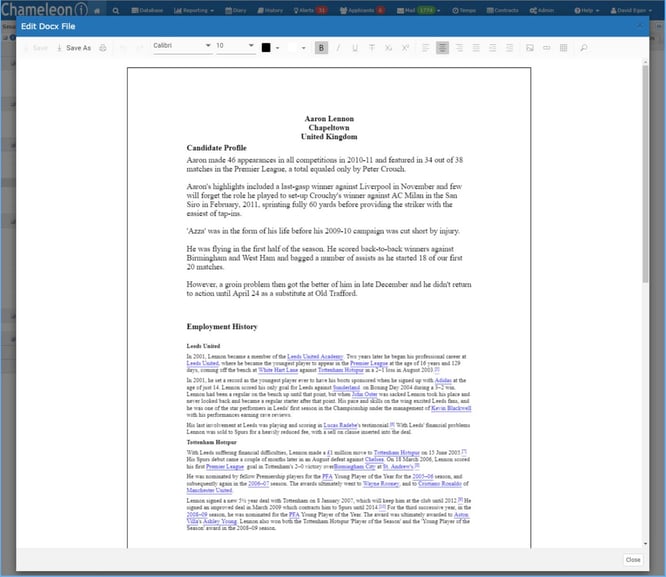Open Admin in navigation bar
The width and height of the screenshot is (666, 577).
542,11
